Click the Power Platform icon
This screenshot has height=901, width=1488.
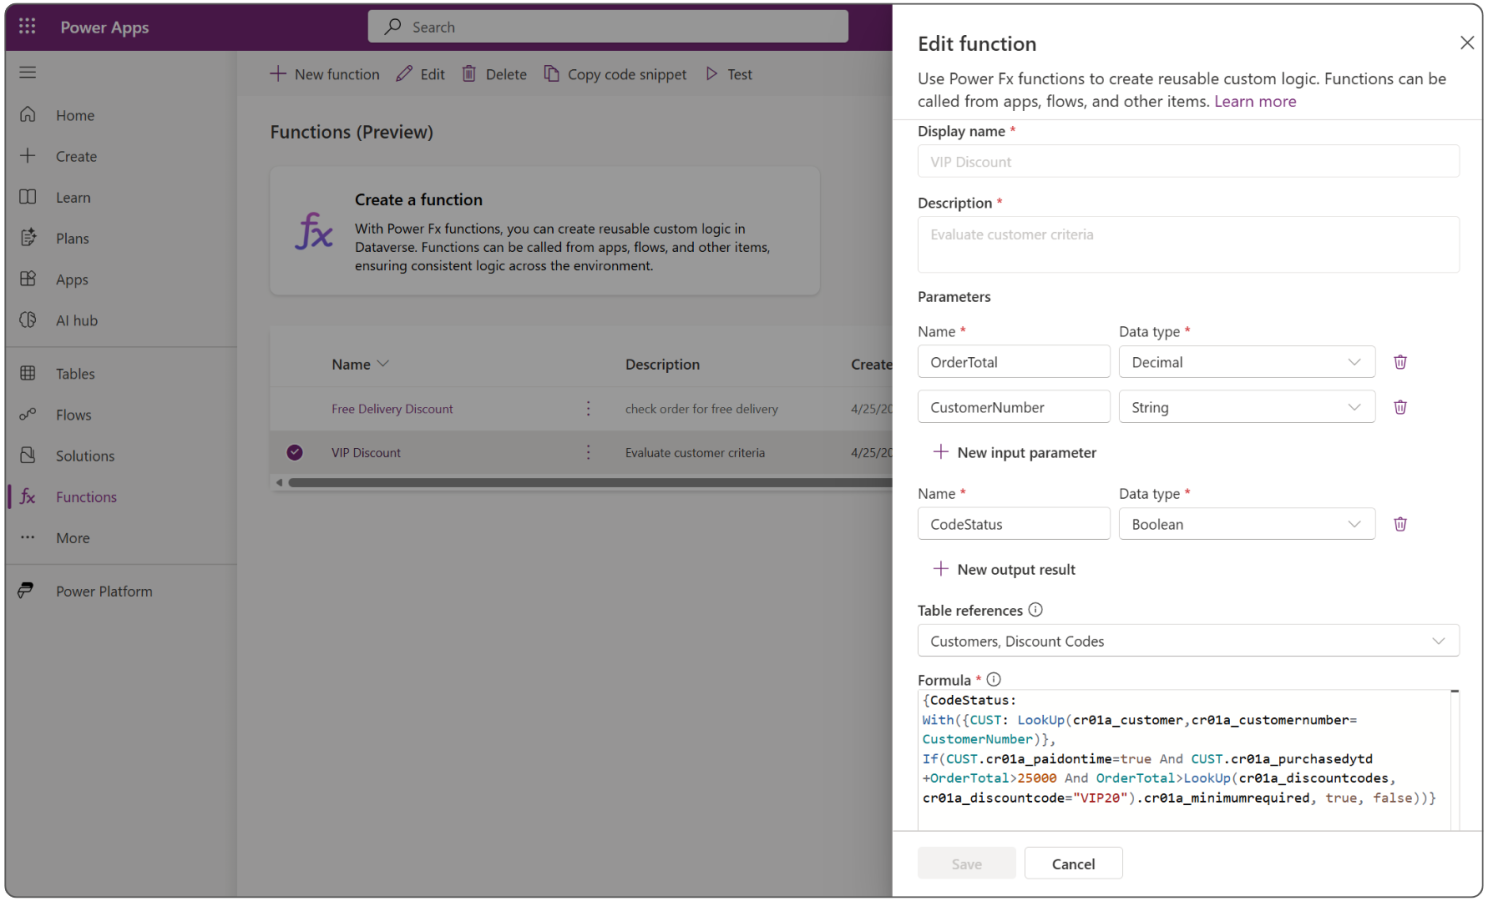(x=27, y=590)
